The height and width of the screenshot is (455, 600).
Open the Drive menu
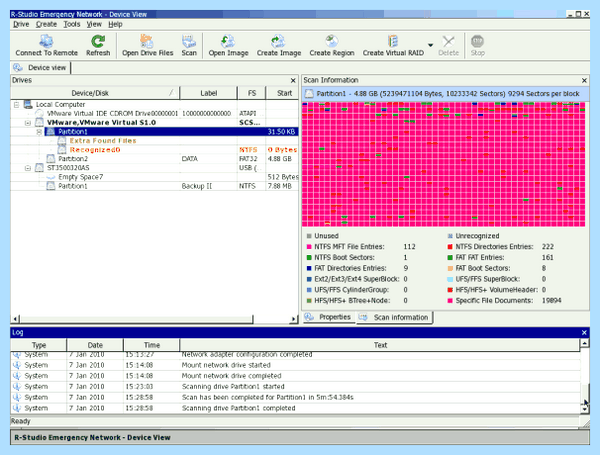(x=21, y=24)
